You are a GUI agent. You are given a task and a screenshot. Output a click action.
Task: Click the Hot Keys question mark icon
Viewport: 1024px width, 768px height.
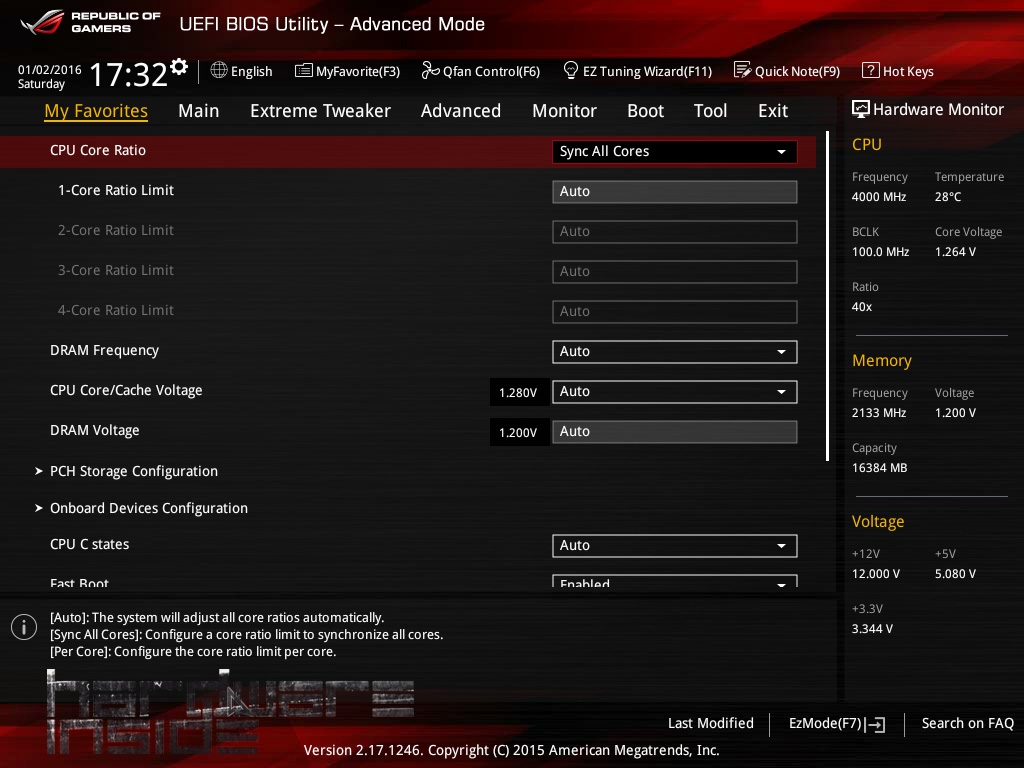pyautogui.click(x=871, y=70)
